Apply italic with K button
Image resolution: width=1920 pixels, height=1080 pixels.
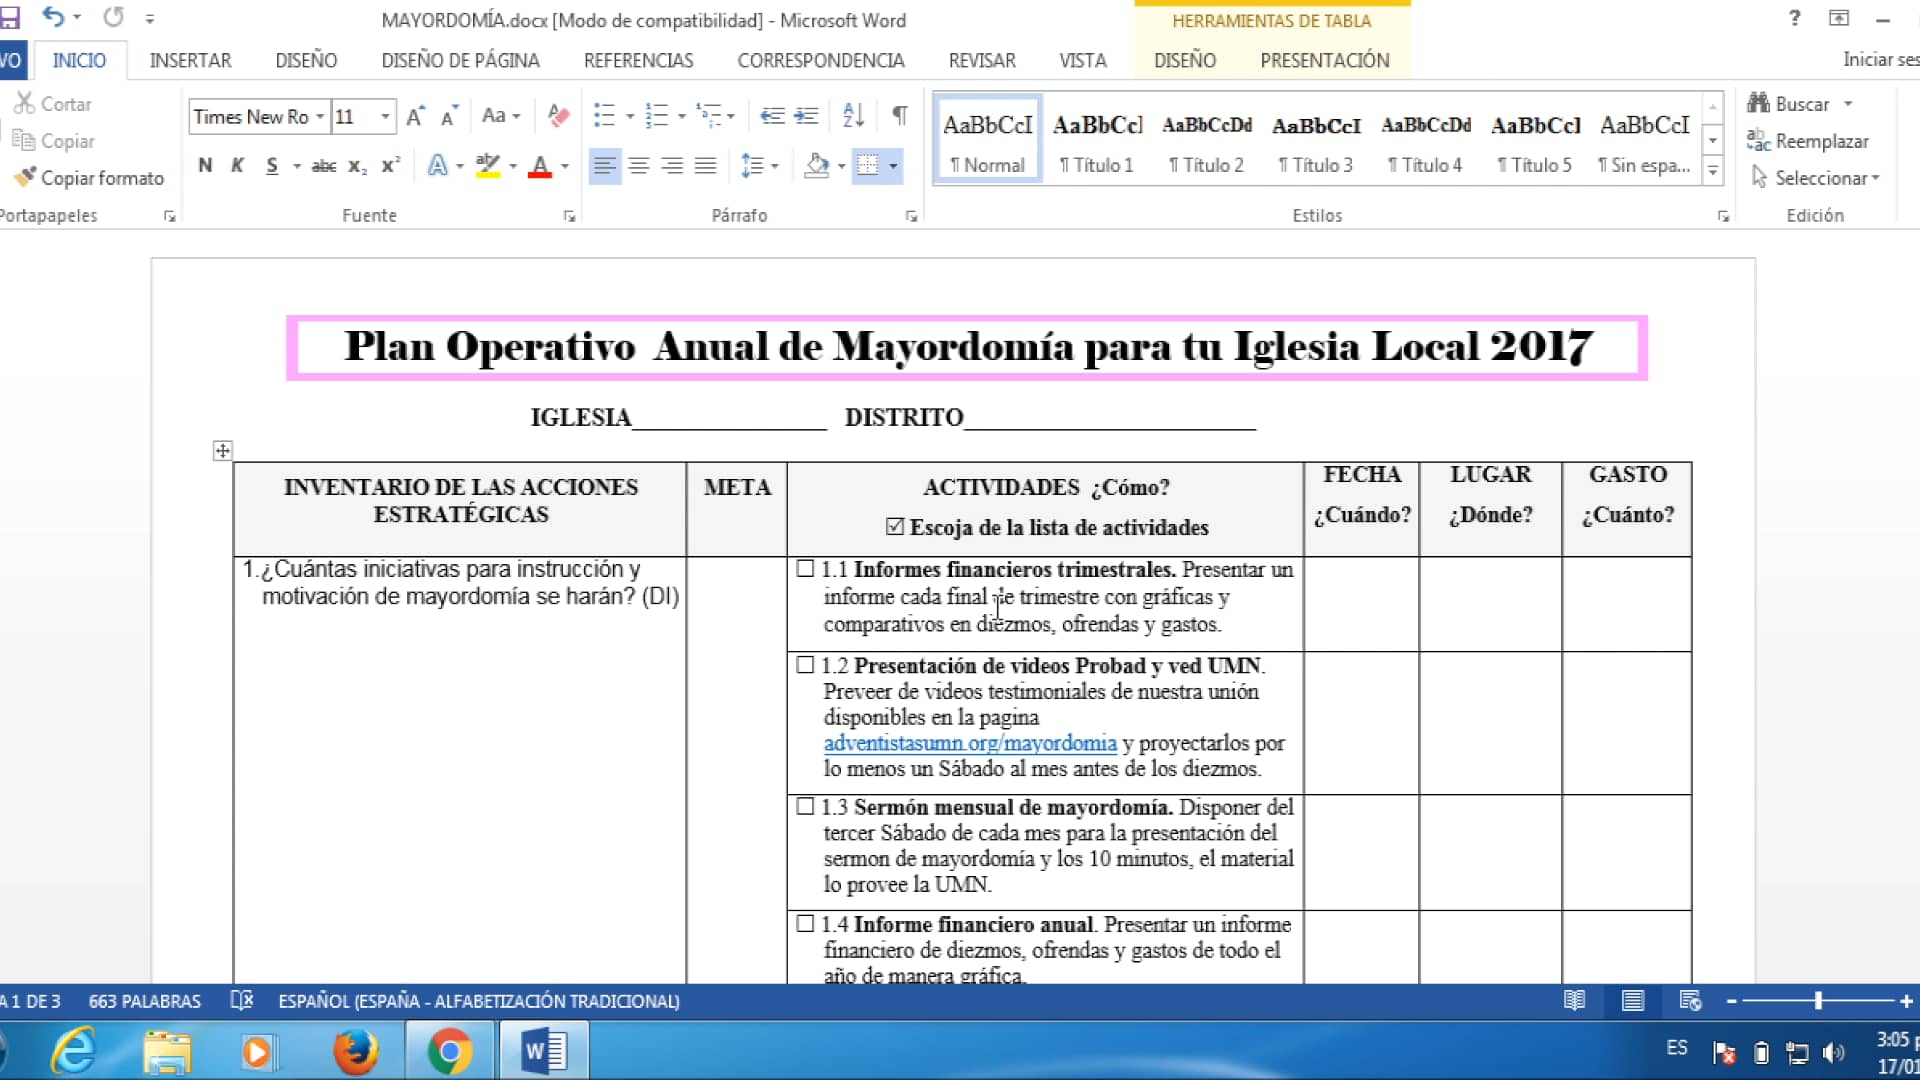coord(237,166)
